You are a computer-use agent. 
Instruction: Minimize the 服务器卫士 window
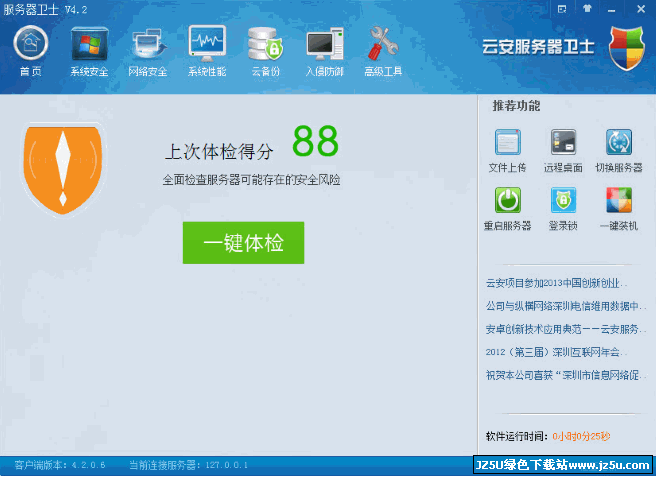pyautogui.click(x=612, y=9)
